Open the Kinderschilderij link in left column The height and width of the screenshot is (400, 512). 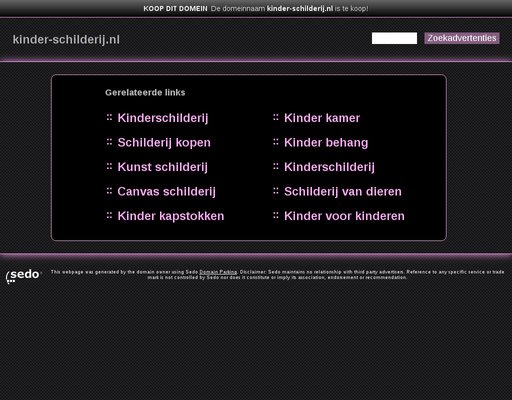163,118
